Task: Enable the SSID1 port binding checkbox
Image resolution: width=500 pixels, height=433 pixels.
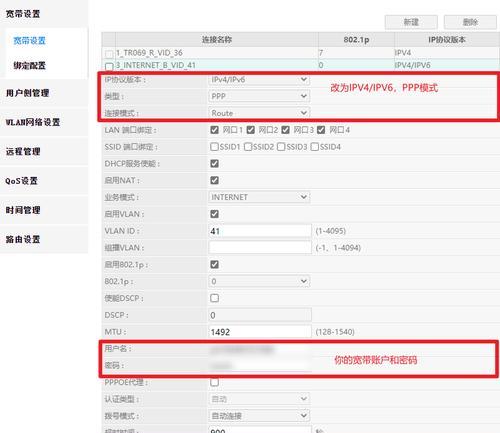Action: (215, 147)
